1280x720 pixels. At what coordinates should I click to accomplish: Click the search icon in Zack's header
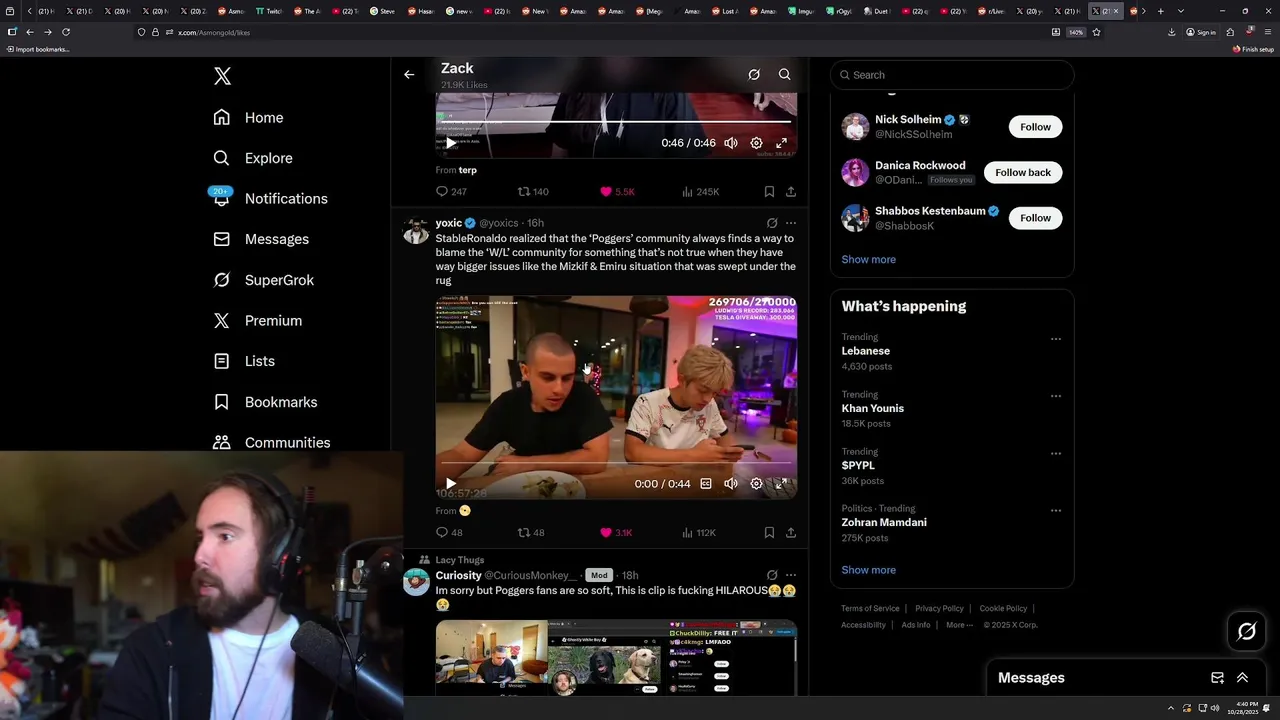784,74
